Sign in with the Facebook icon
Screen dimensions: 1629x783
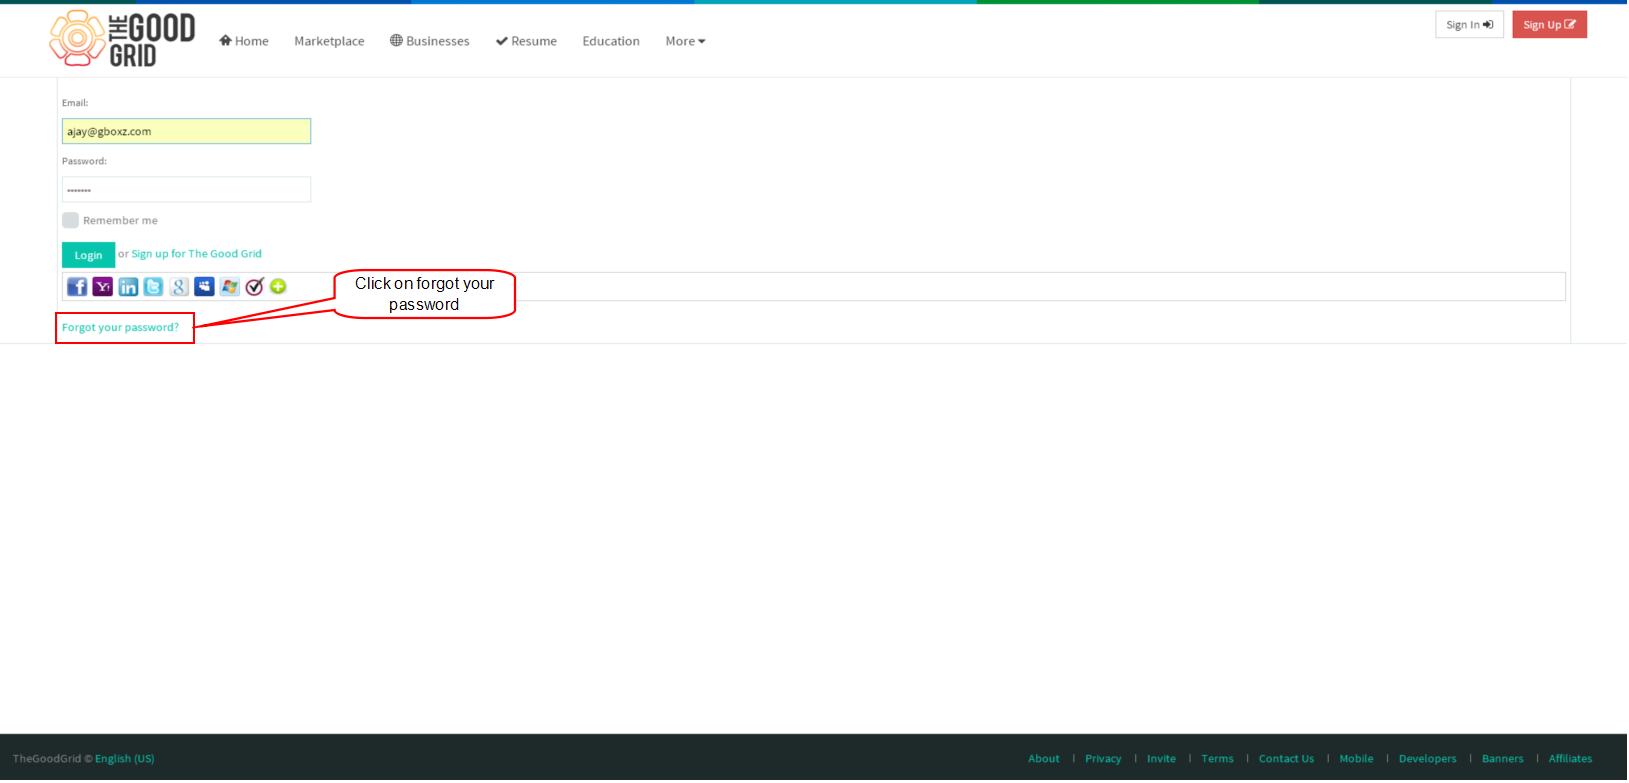(x=77, y=287)
